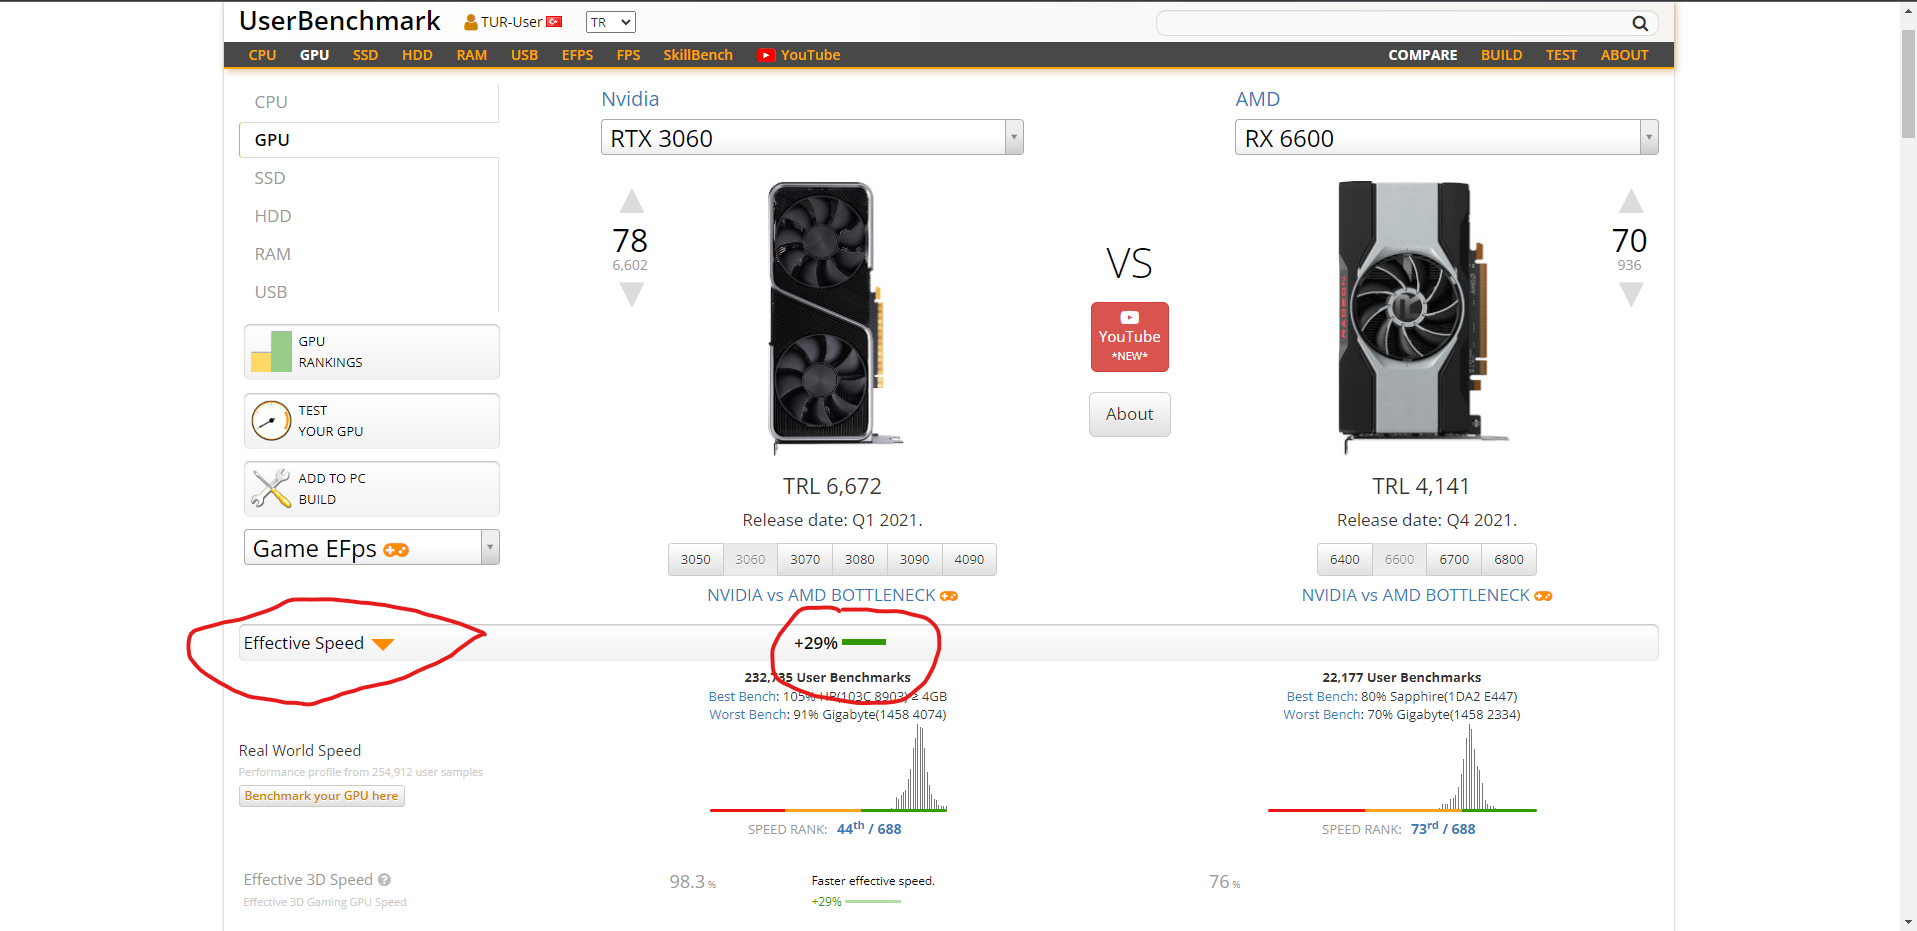
Task: Click Benchmark your GPU here button
Action: (x=322, y=796)
